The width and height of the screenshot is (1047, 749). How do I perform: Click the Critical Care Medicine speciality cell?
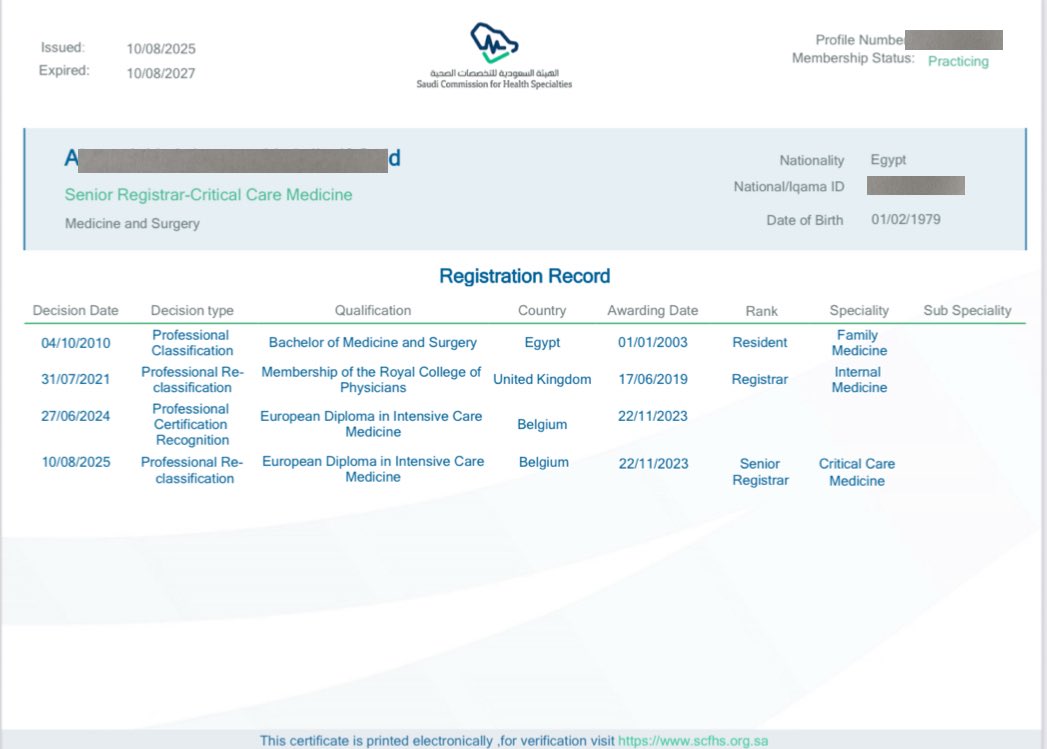[857, 472]
